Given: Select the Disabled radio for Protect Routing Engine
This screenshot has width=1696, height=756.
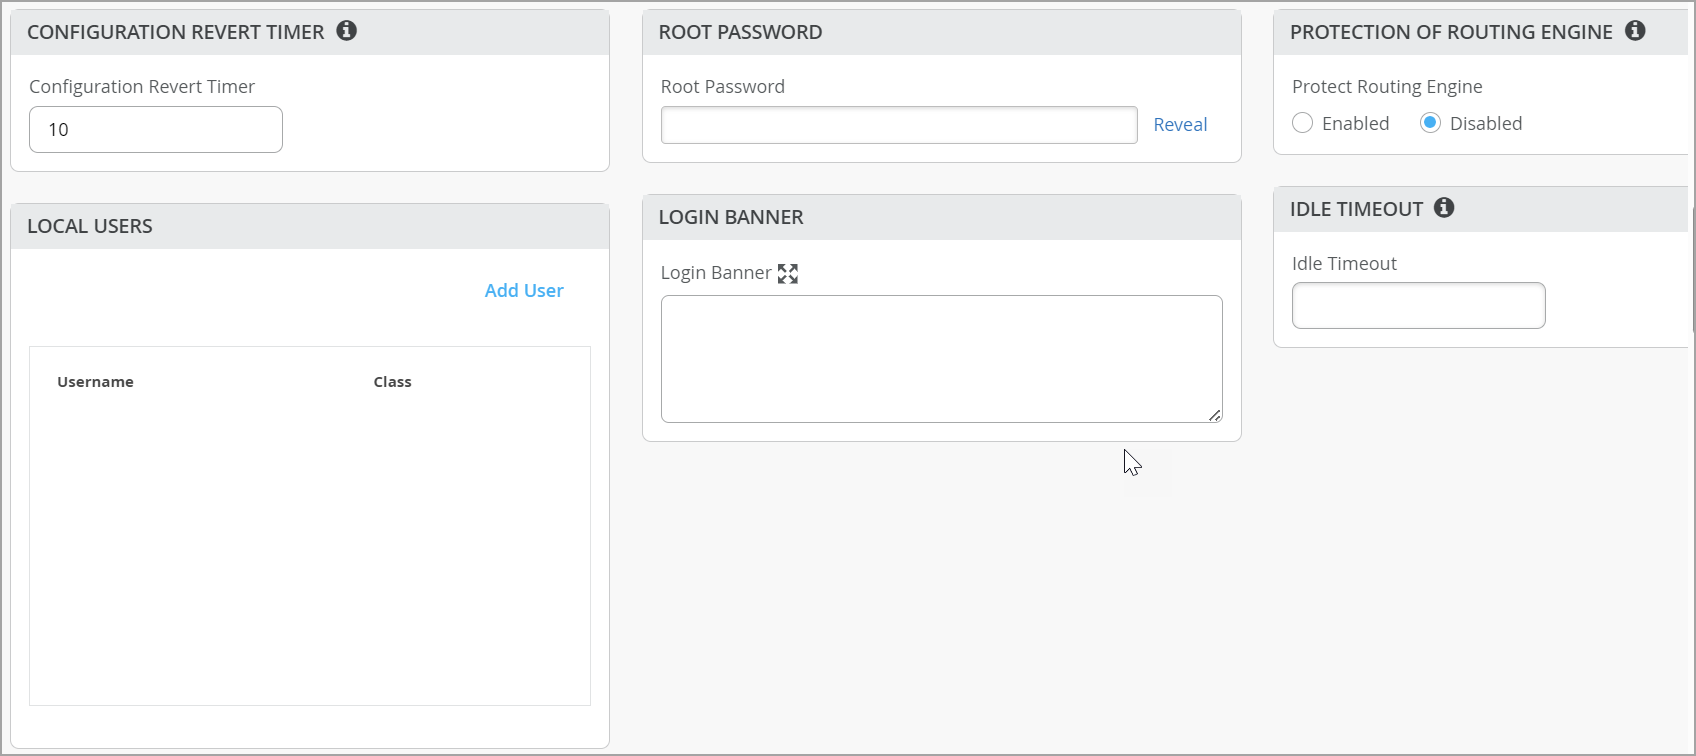Looking at the screenshot, I should pyautogui.click(x=1430, y=123).
